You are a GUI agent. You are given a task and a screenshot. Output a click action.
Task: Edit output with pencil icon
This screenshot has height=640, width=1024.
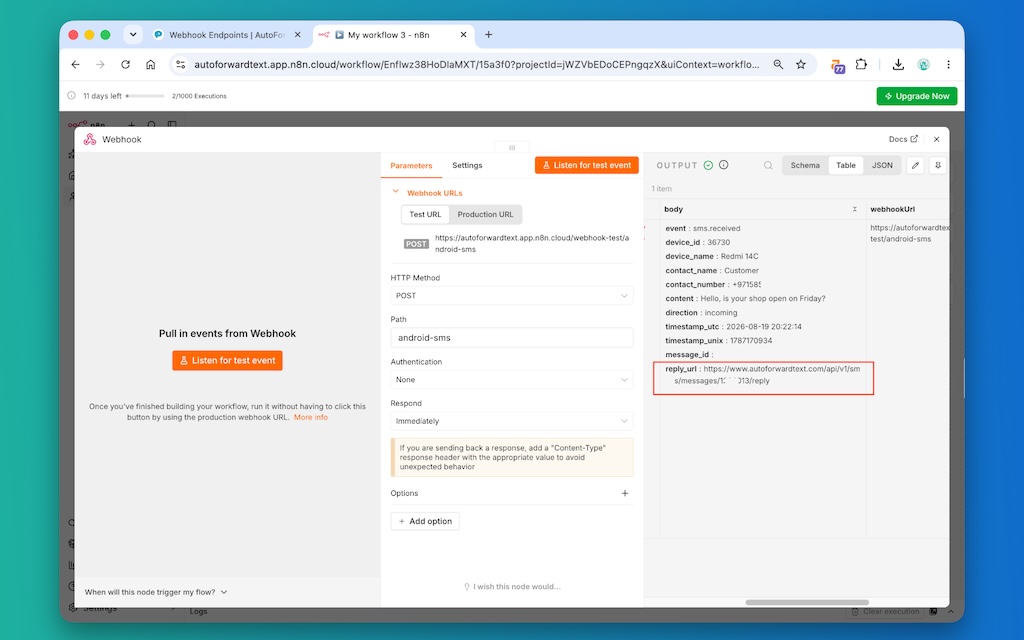(x=915, y=165)
